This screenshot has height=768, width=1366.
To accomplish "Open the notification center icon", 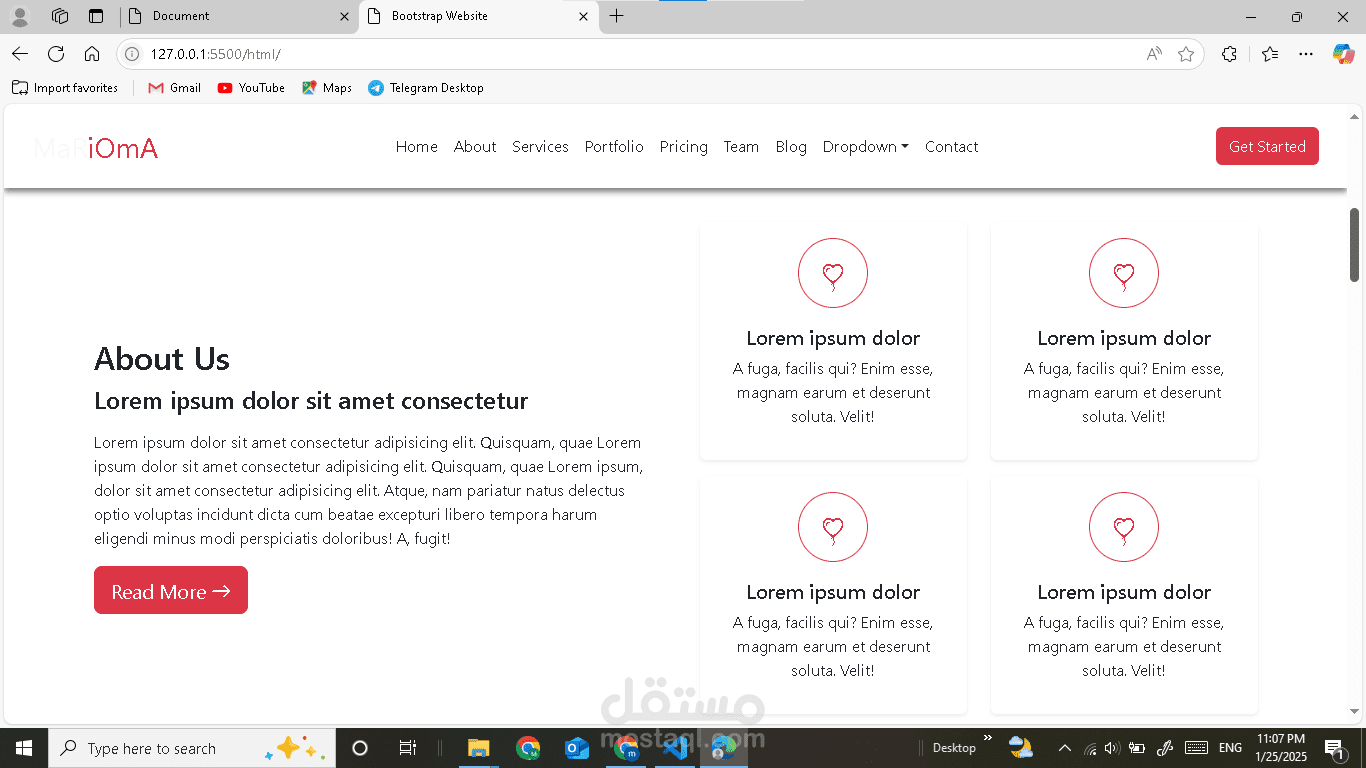I will point(1334,748).
